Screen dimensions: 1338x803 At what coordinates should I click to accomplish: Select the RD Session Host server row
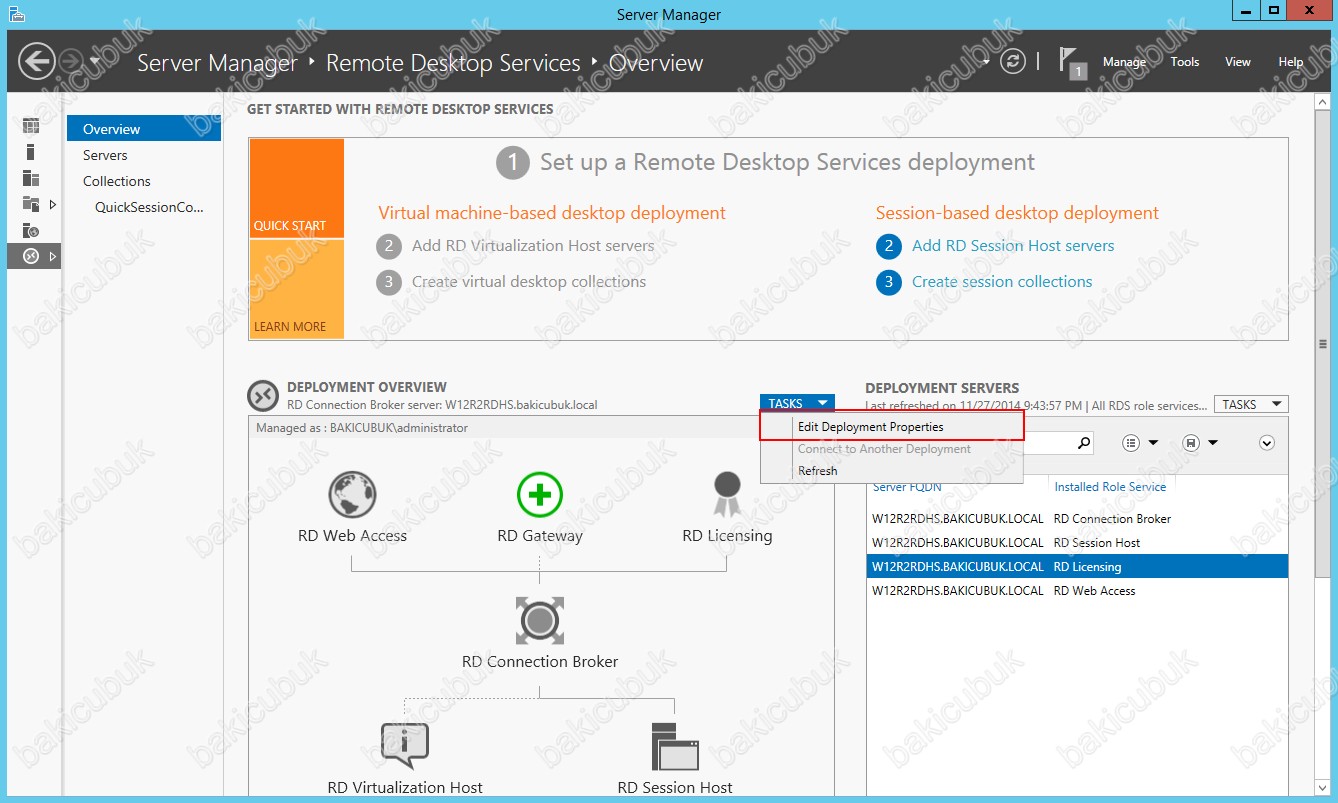tap(1077, 543)
